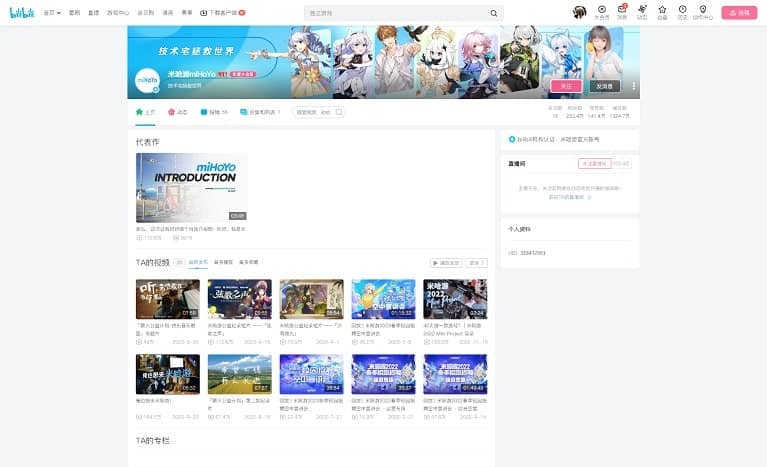
Task: Open 漫画 in the top navigation
Action: pyautogui.click(x=168, y=13)
